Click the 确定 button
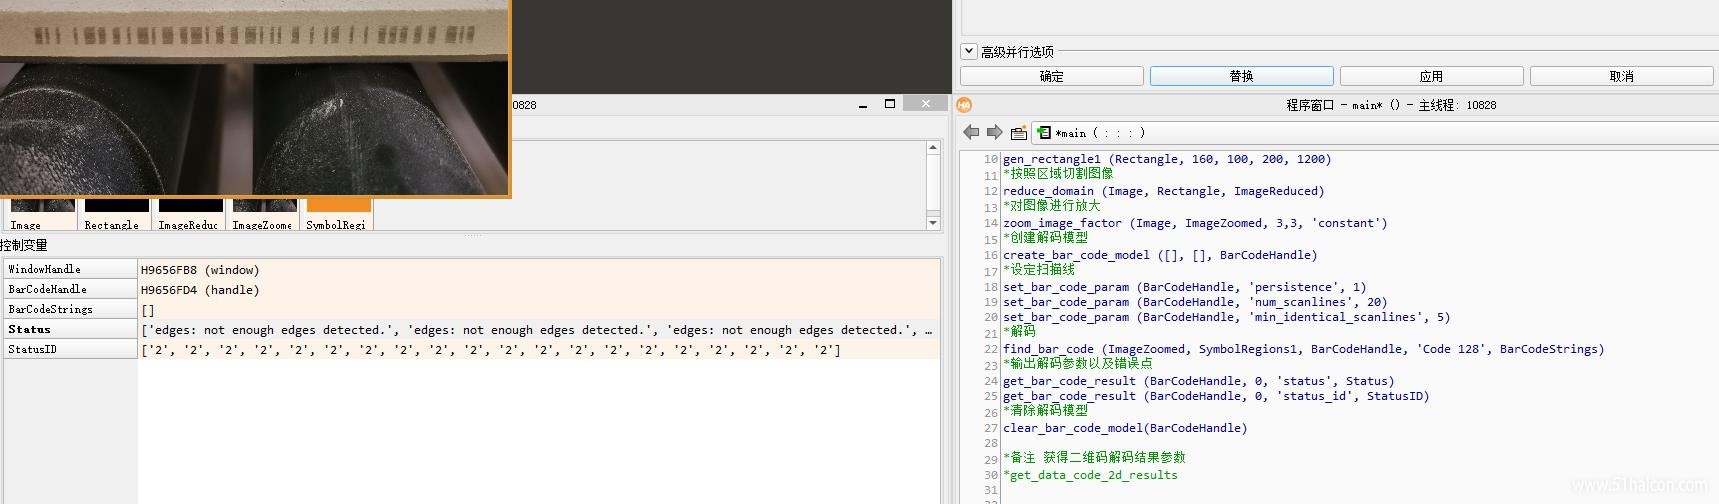 coord(1051,76)
